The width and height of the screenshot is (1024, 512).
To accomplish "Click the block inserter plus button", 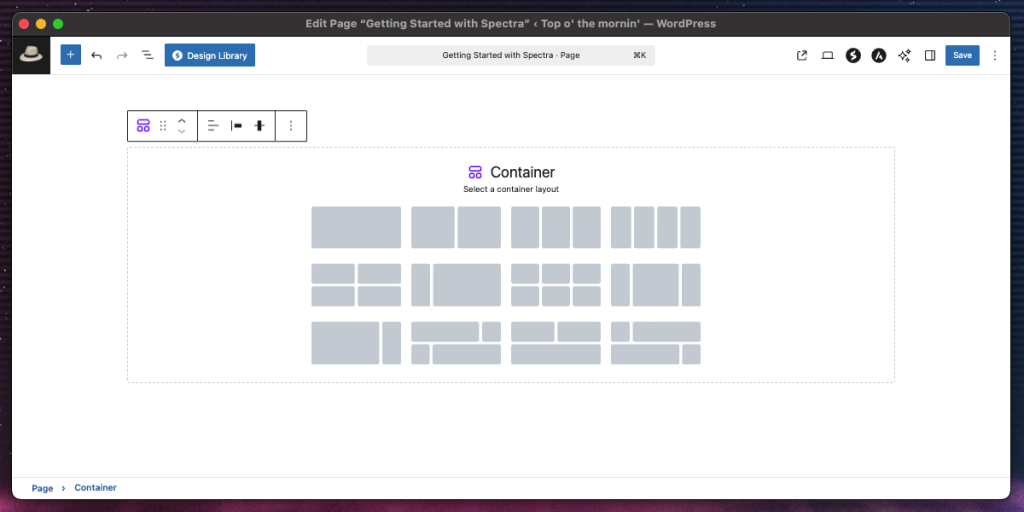I will pos(70,55).
